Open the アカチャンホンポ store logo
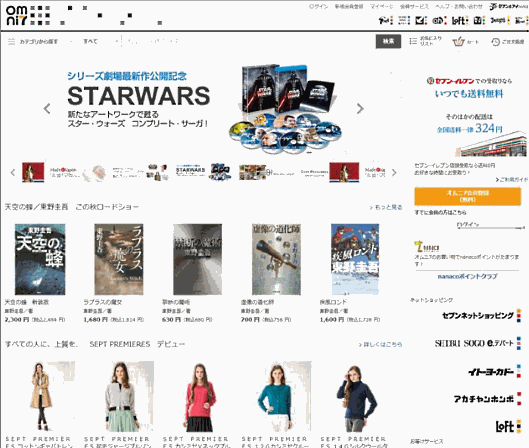 pos(487,399)
